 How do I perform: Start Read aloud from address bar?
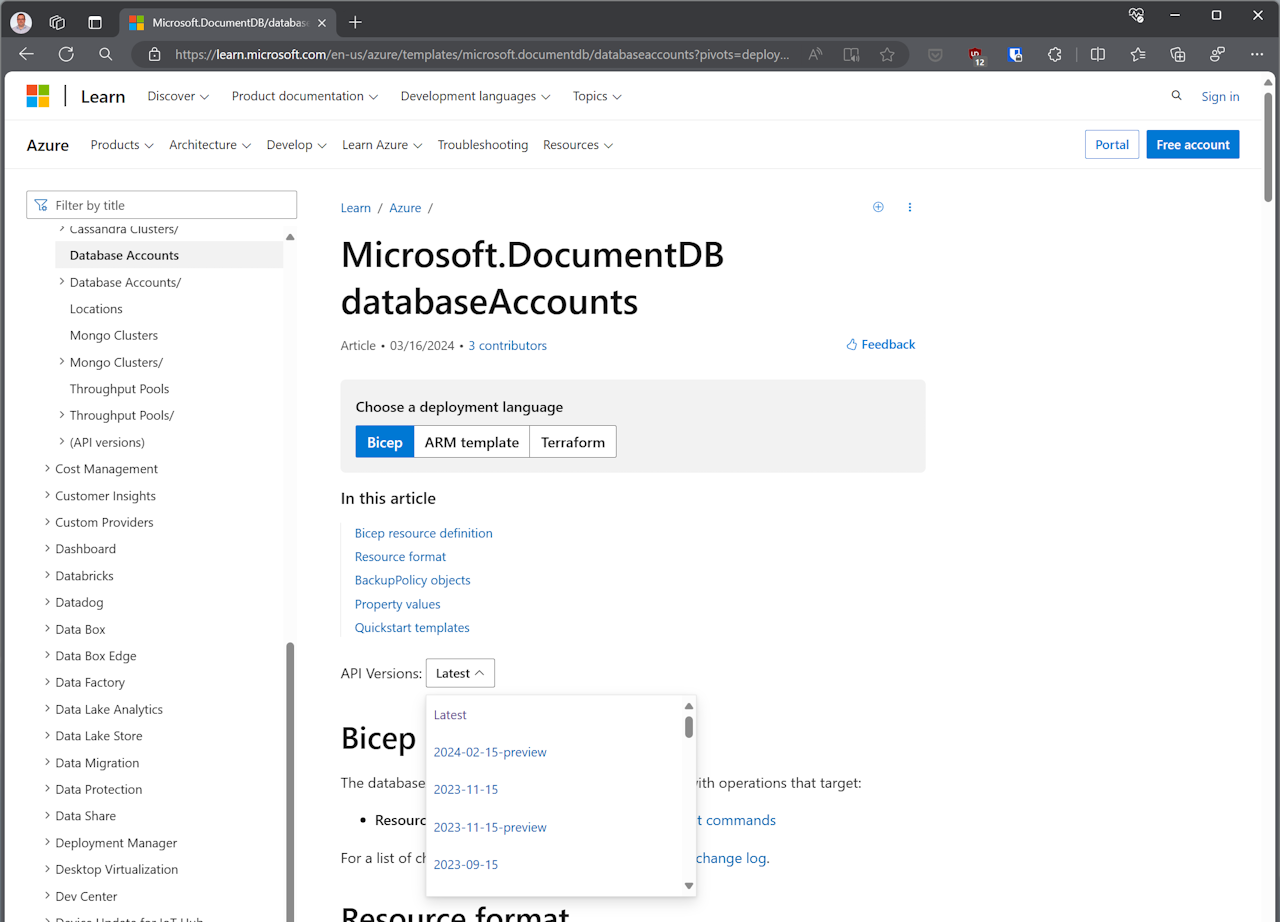815,55
